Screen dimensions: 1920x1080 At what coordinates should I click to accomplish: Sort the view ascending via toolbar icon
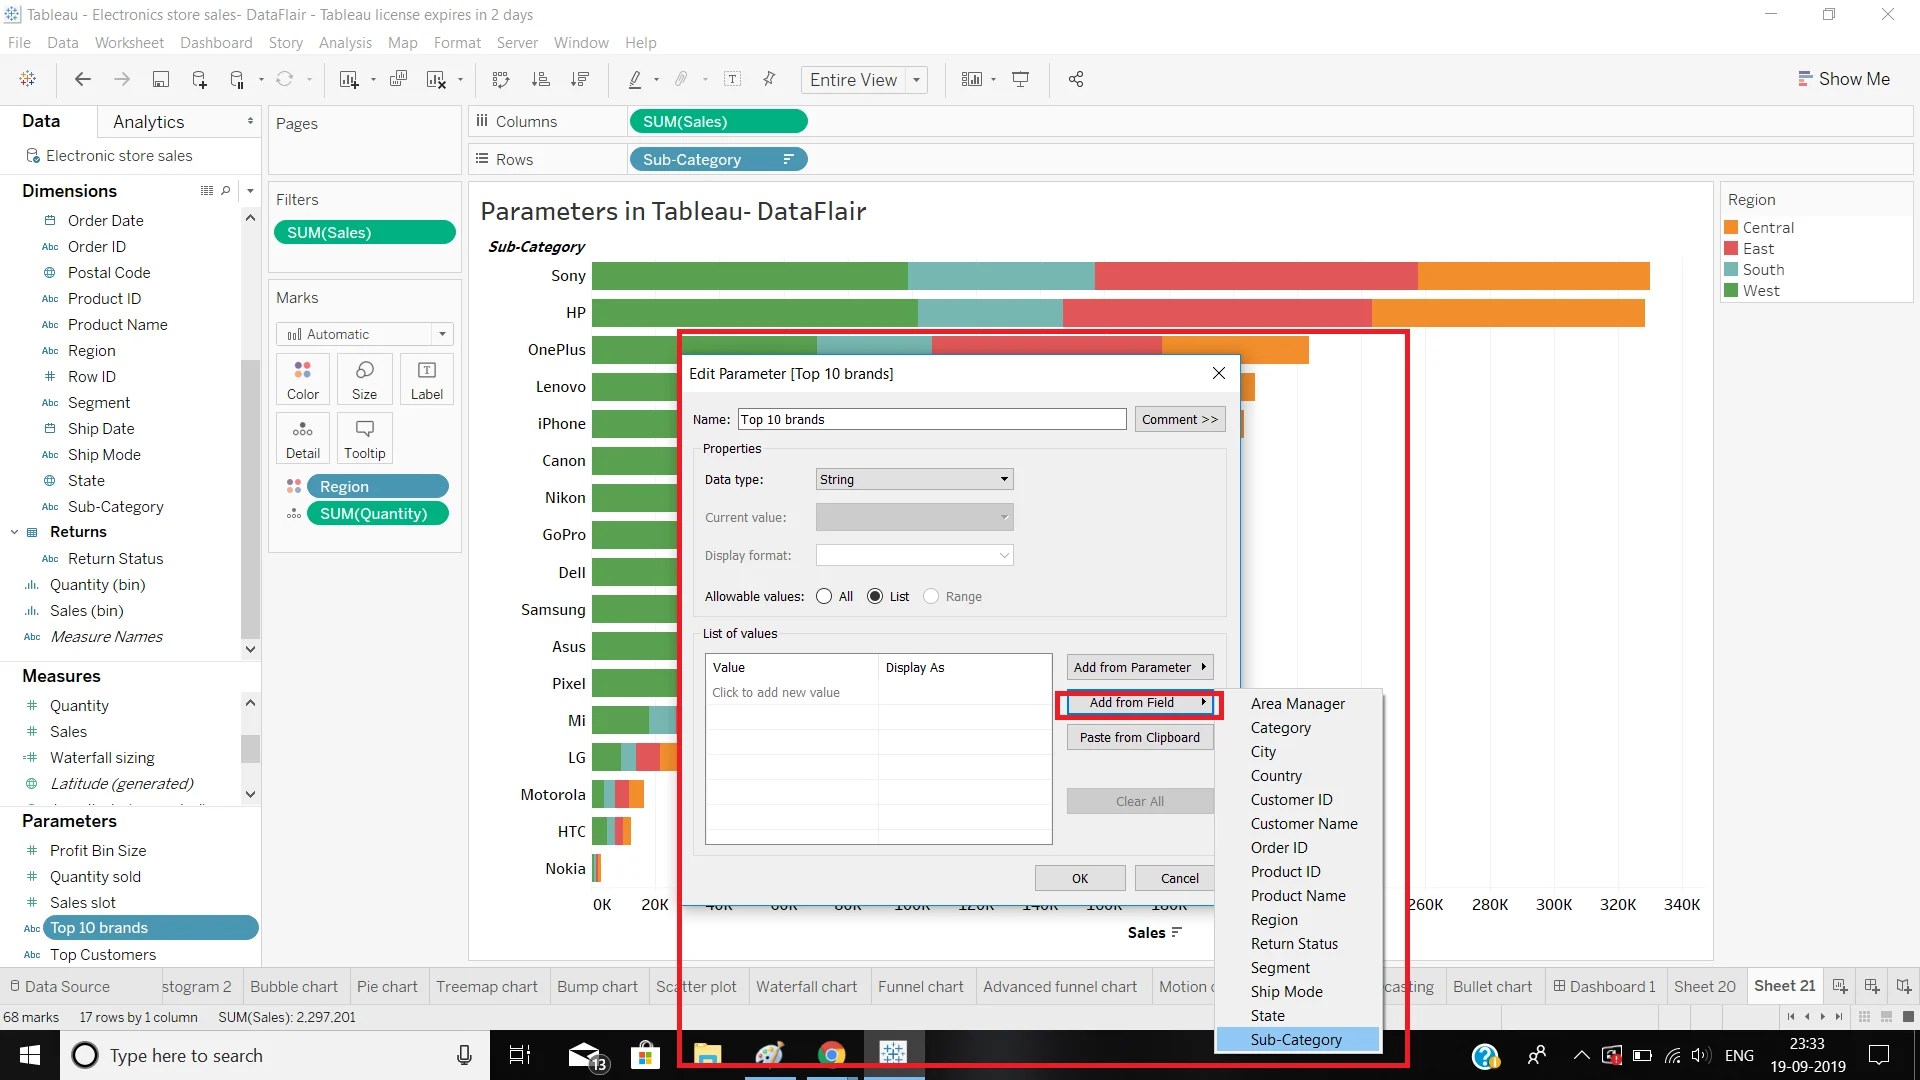point(540,79)
